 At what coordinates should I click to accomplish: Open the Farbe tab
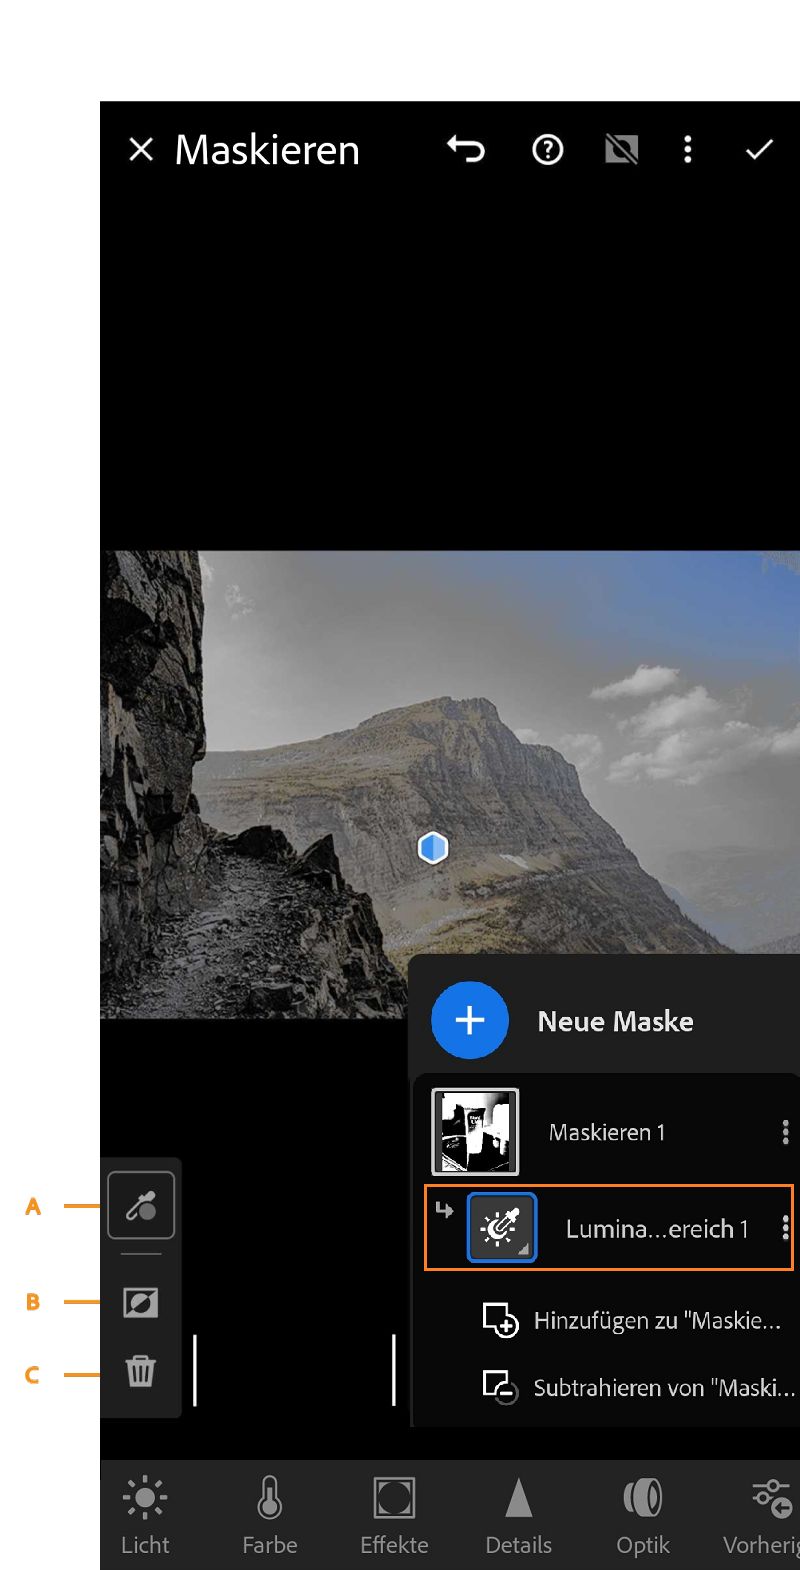pyautogui.click(x=270, y=1516)
